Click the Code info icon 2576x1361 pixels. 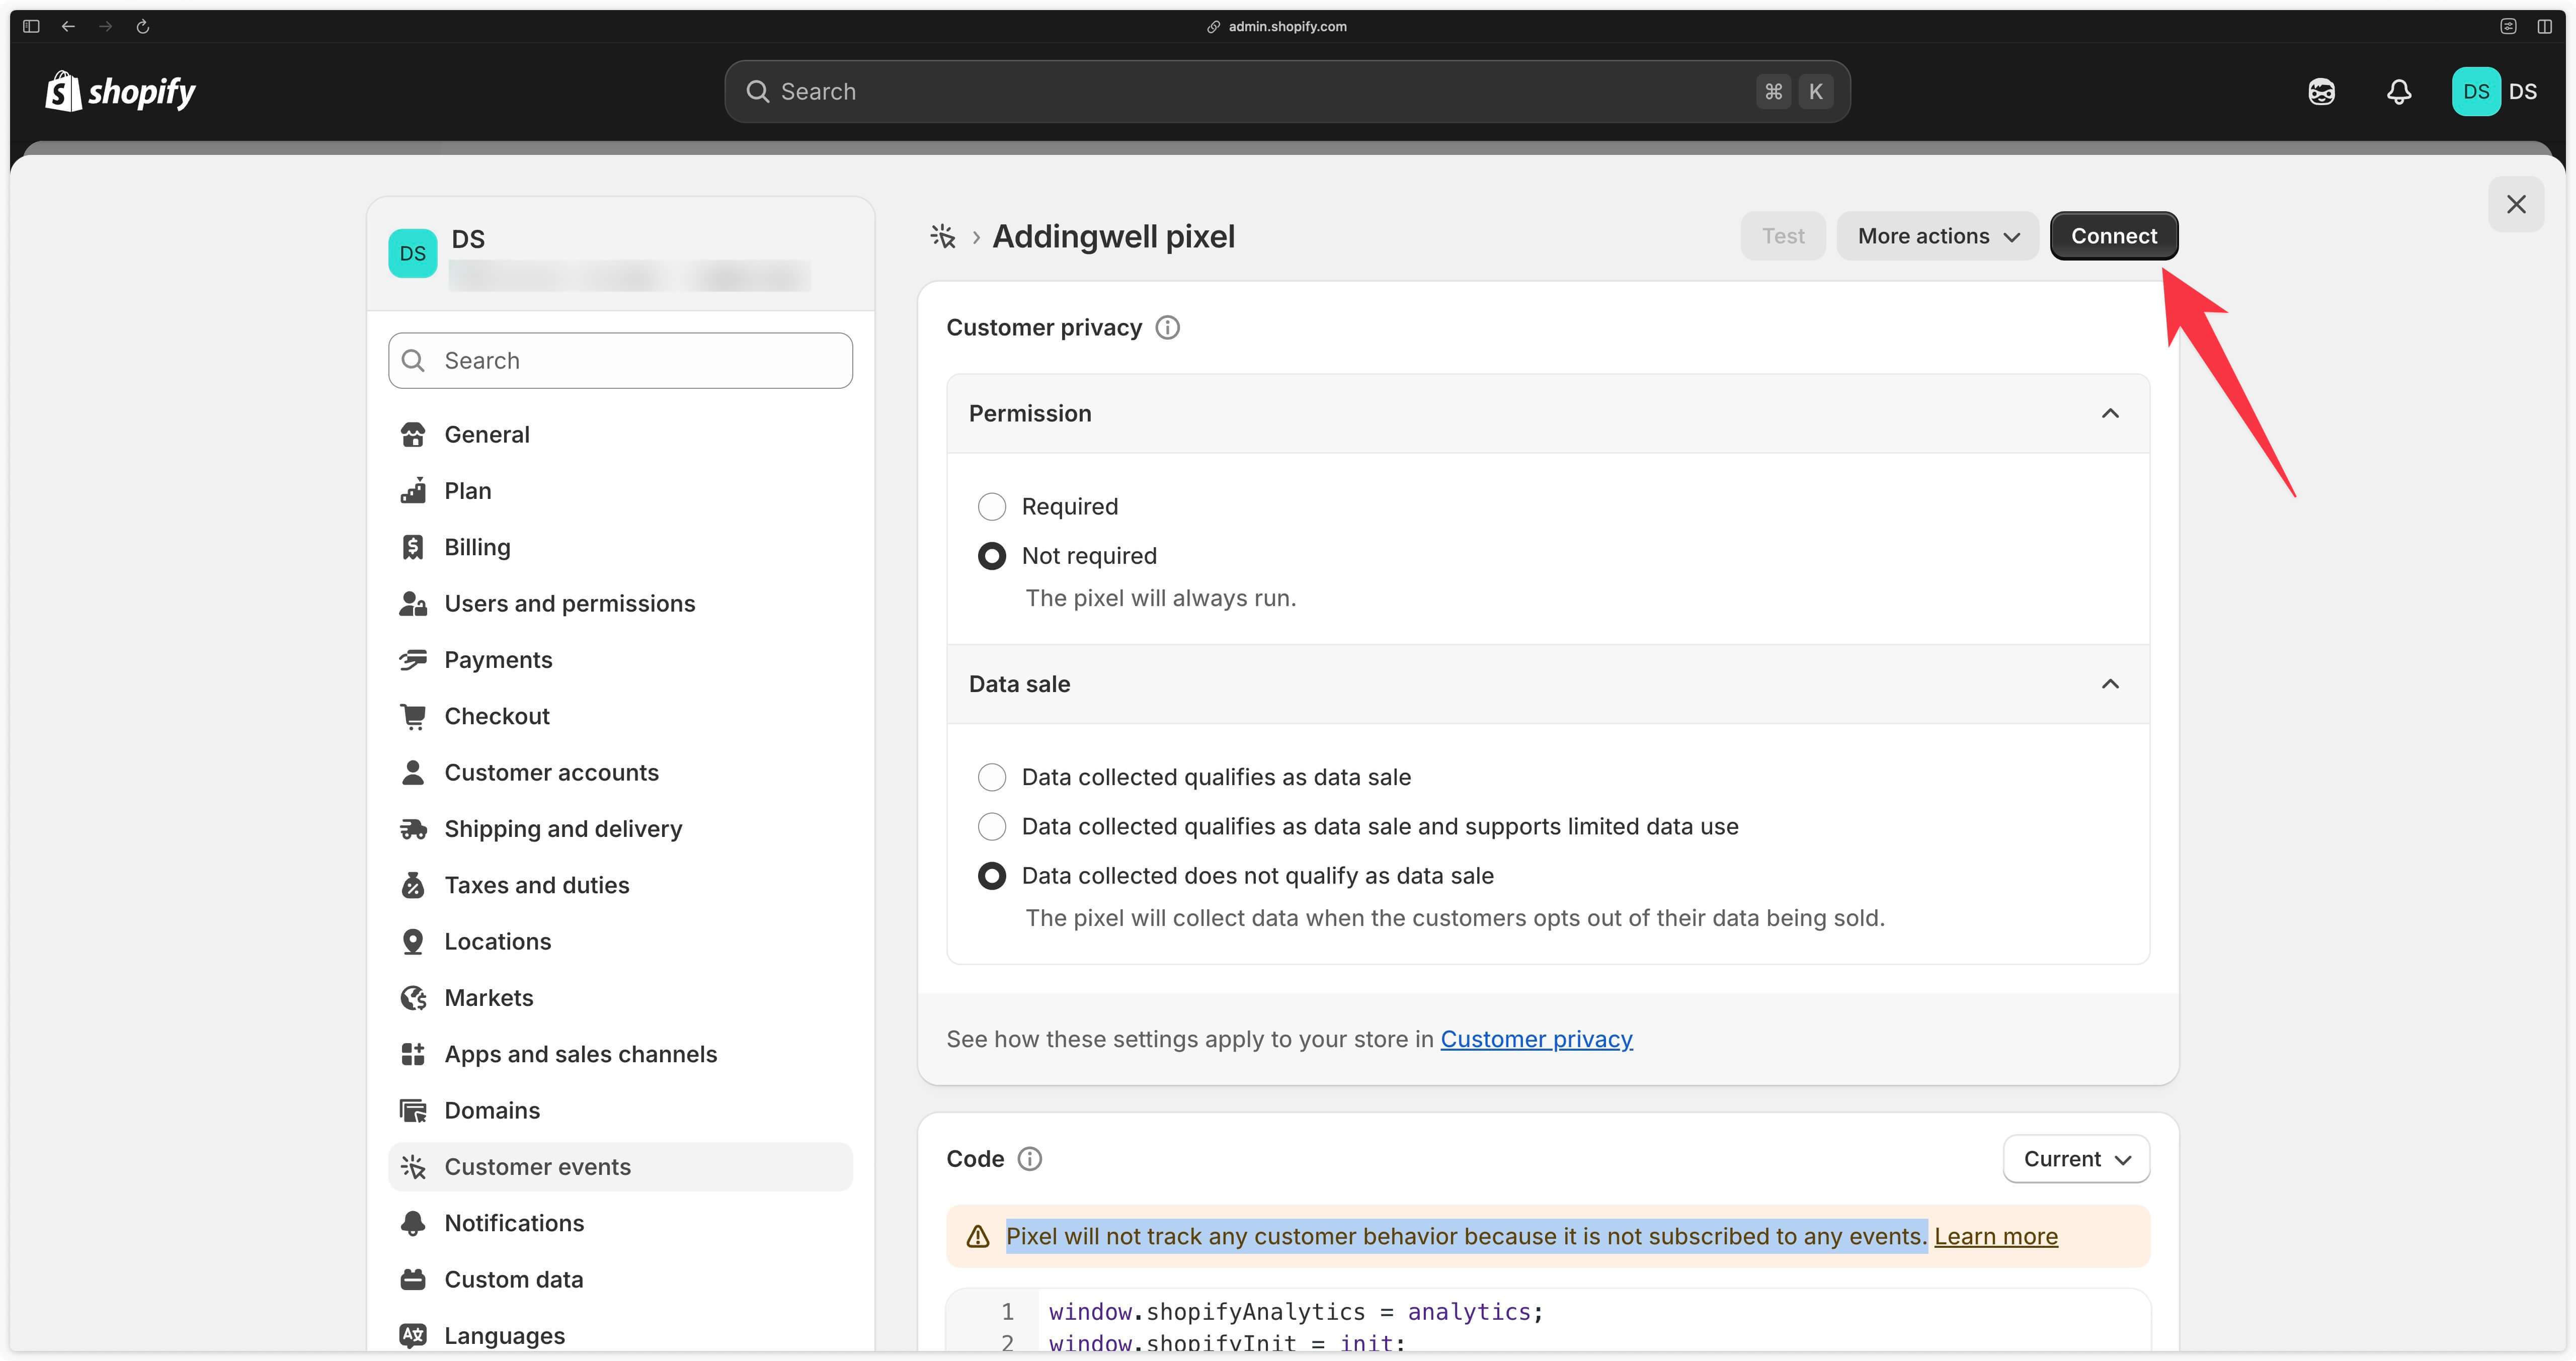point(1029,1158)
